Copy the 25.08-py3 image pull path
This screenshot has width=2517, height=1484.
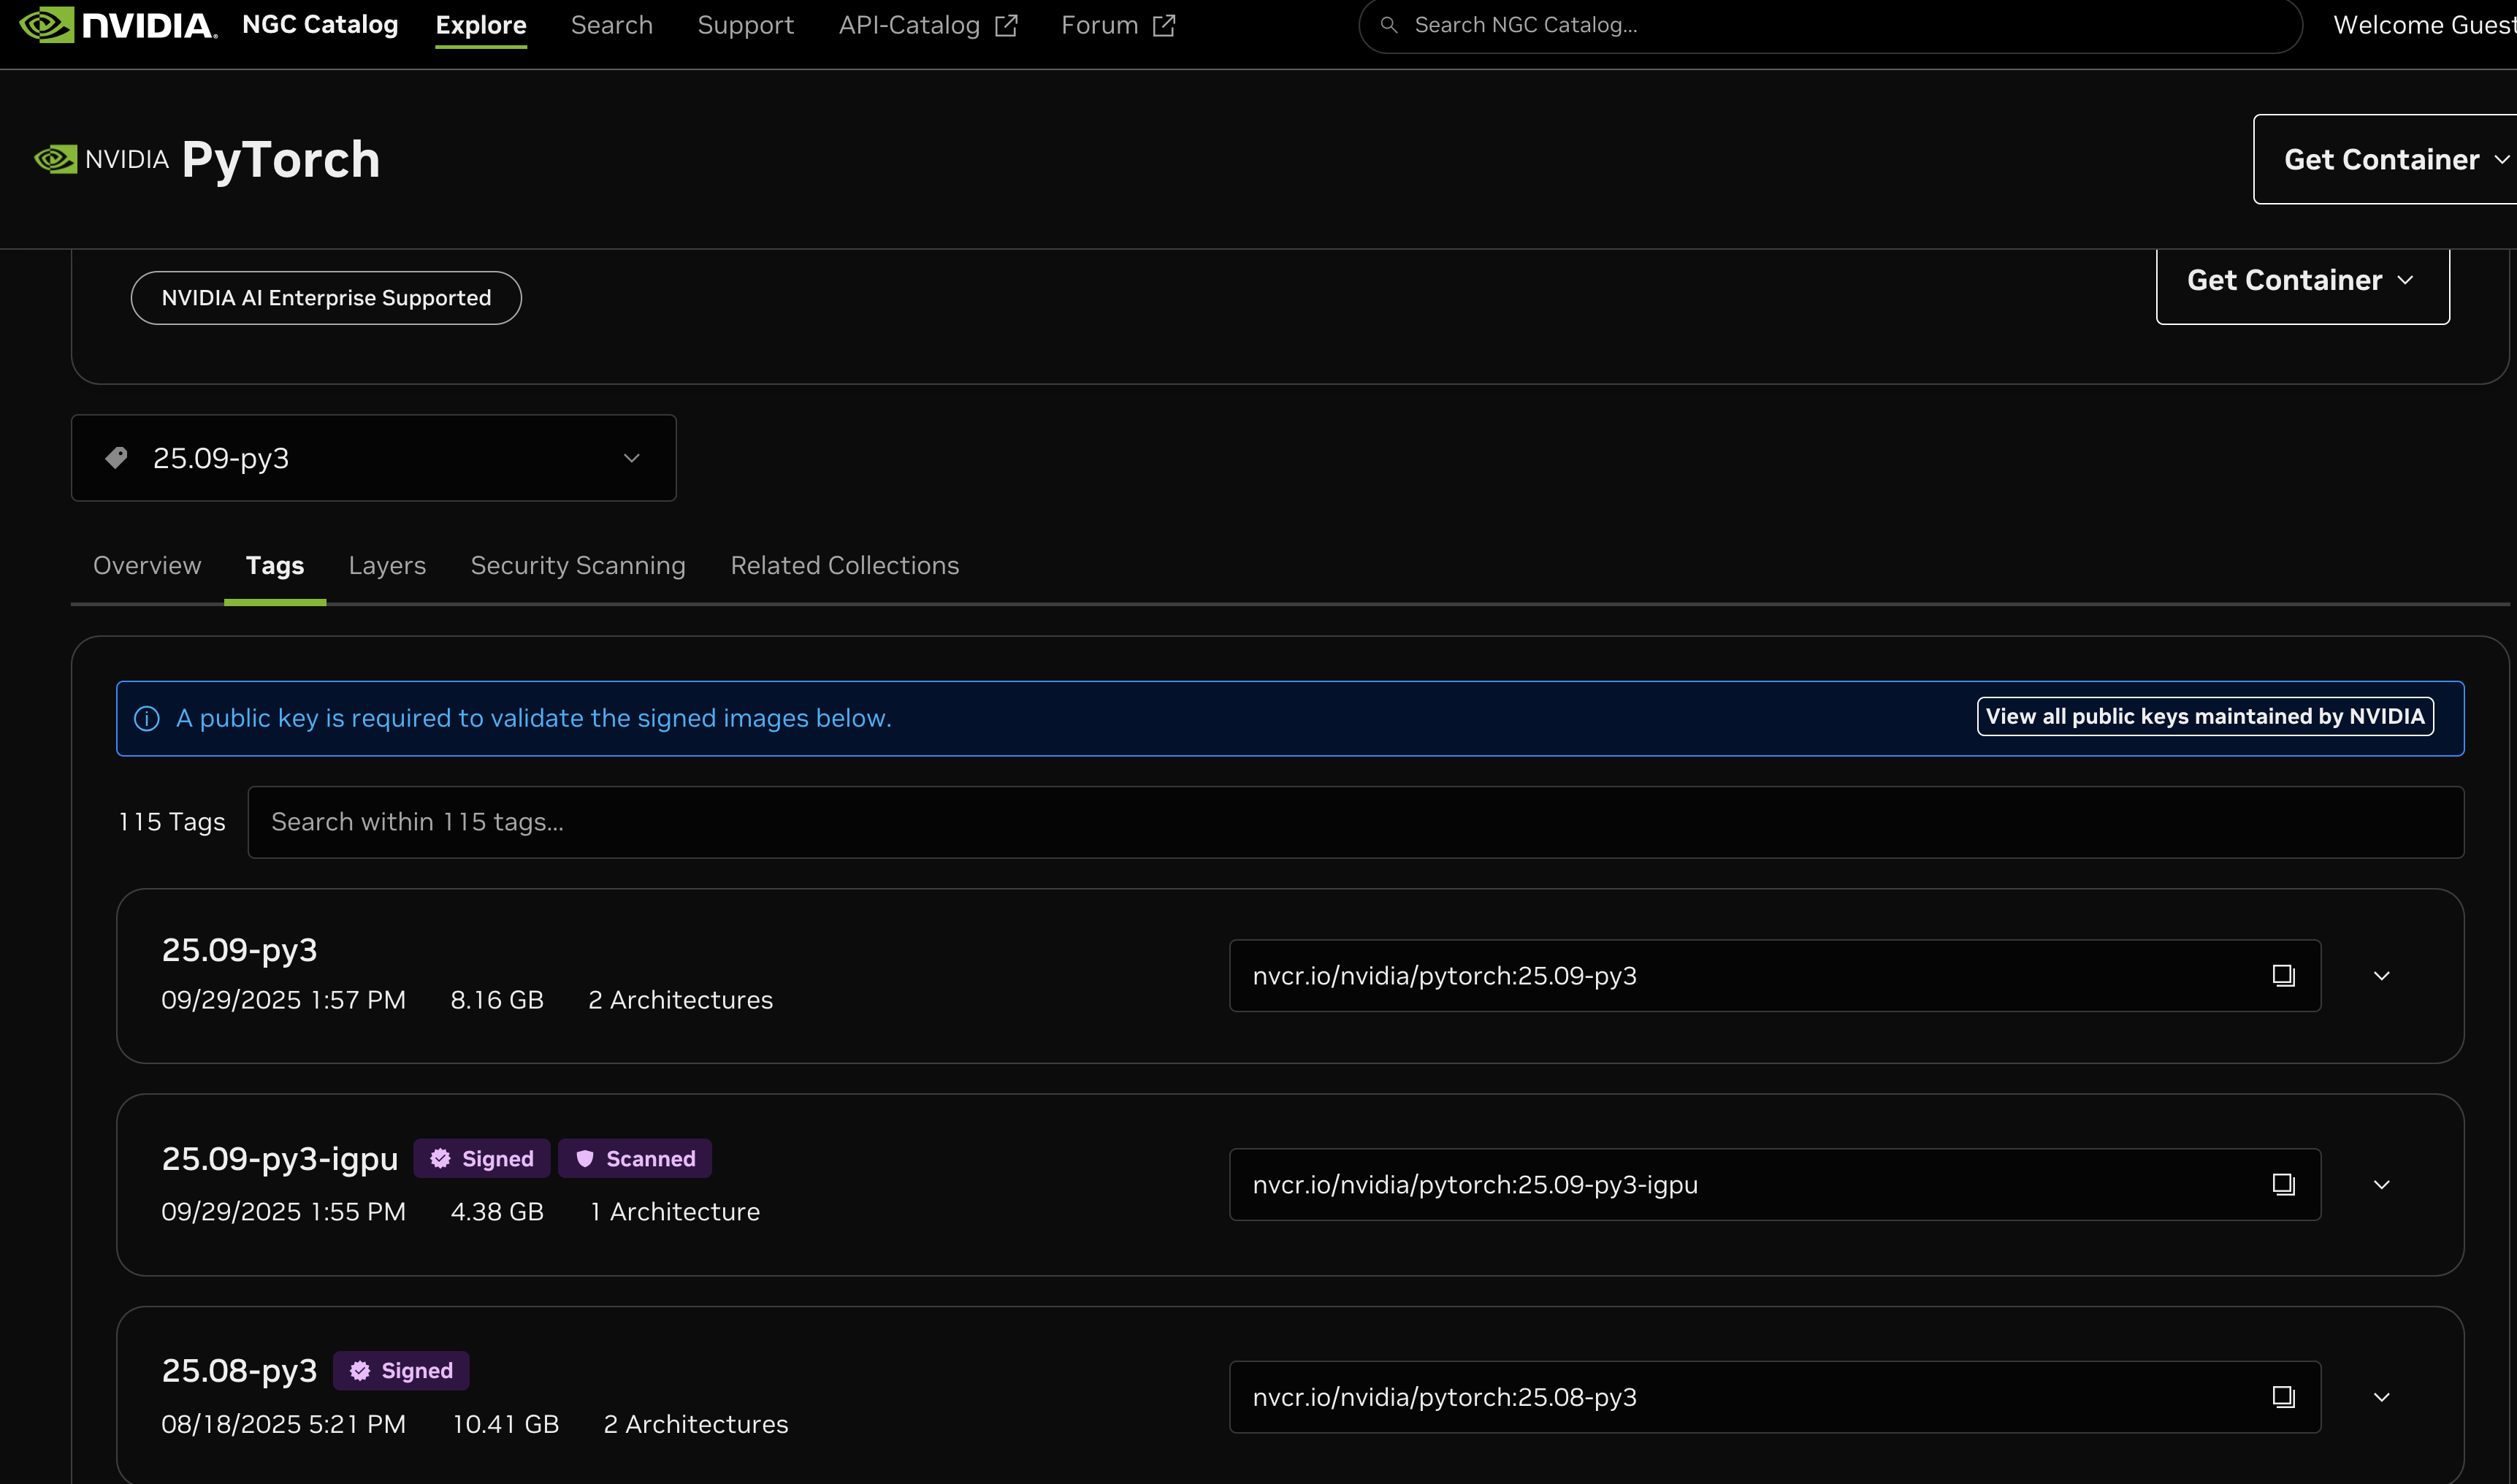click(2282, 1396)
